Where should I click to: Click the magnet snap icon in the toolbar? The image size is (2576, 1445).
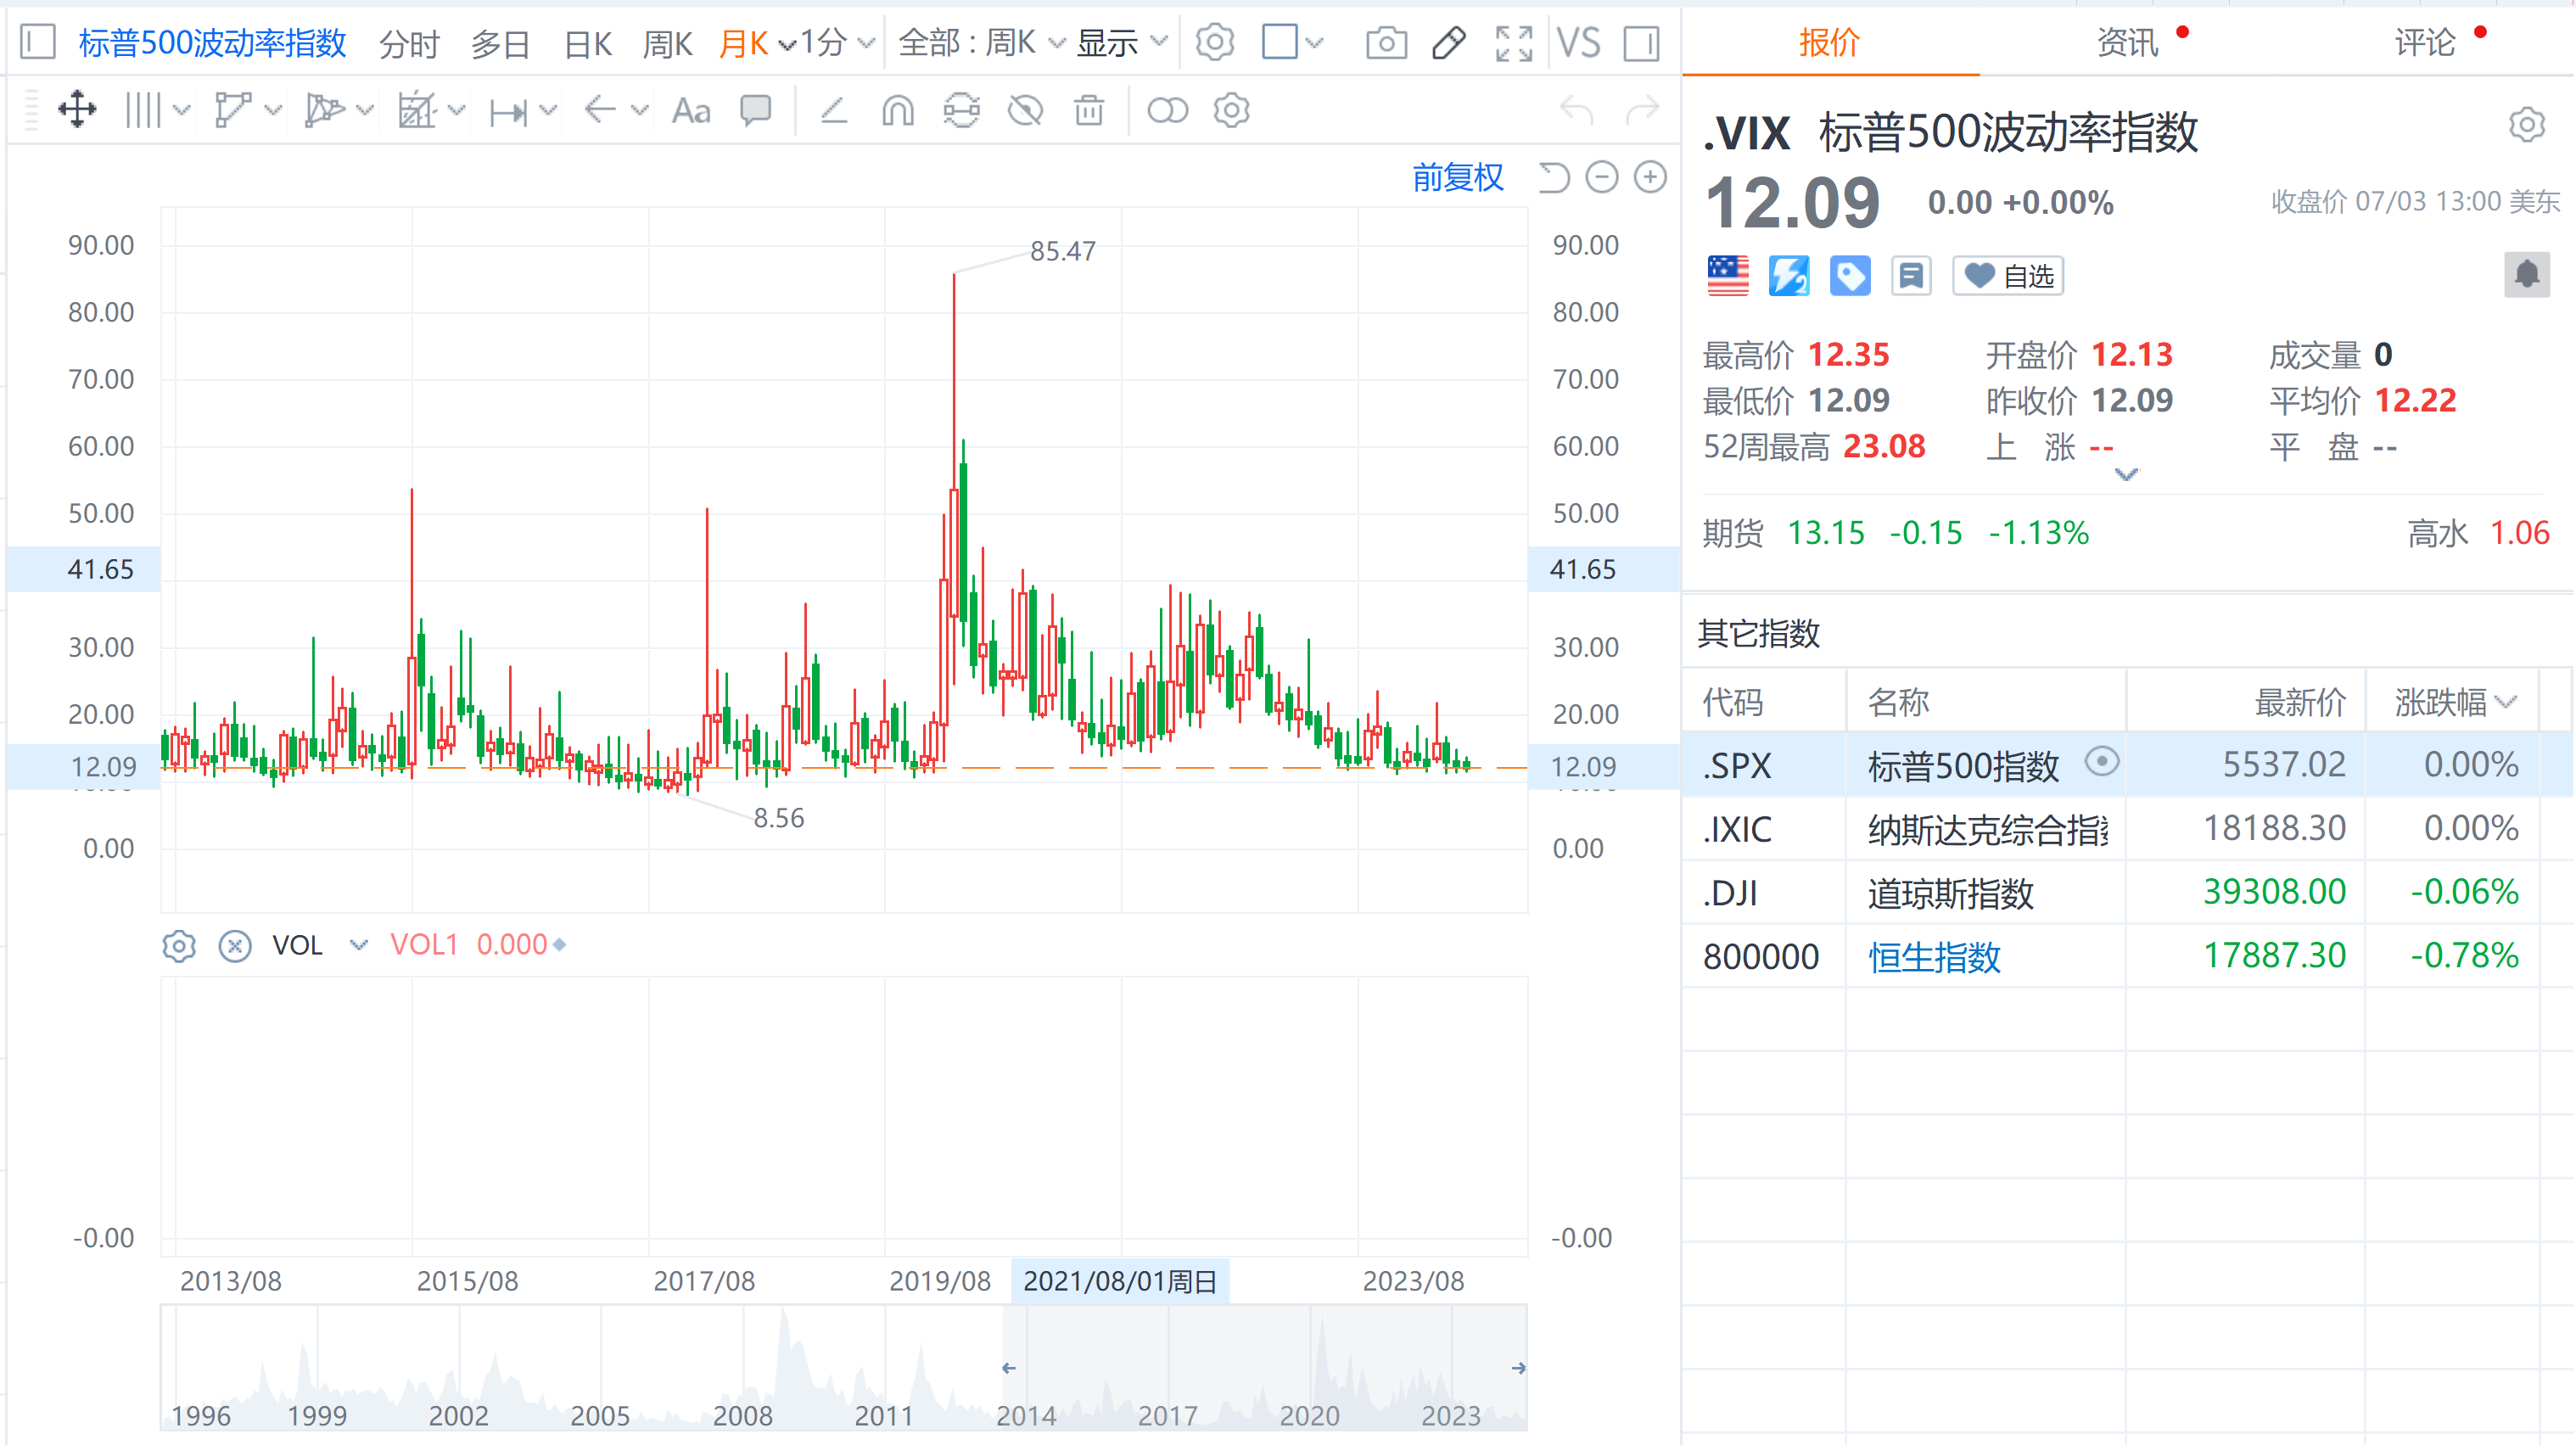(897, 111)
